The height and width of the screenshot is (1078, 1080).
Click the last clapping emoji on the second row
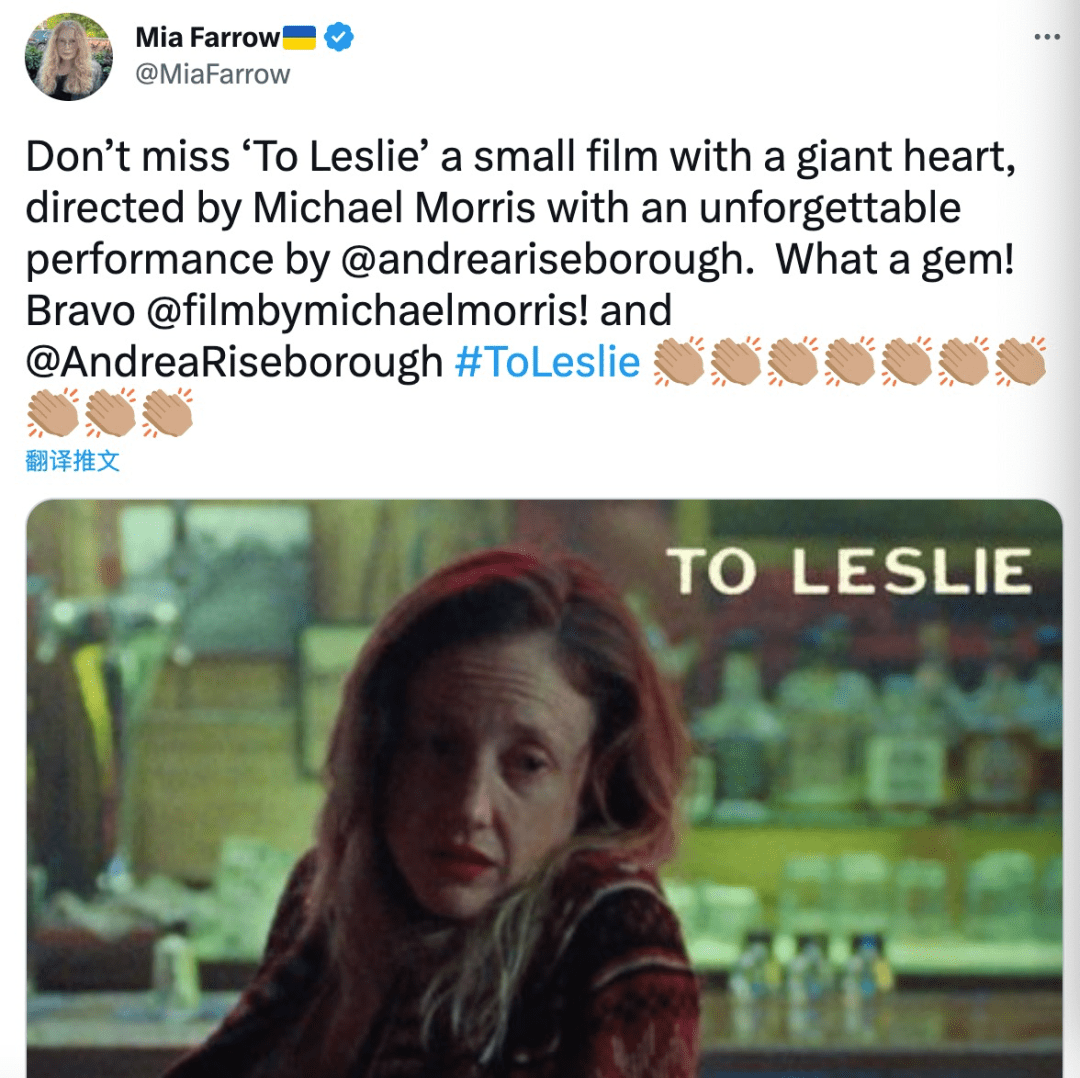pyautogui.click(x=168, y=413)
